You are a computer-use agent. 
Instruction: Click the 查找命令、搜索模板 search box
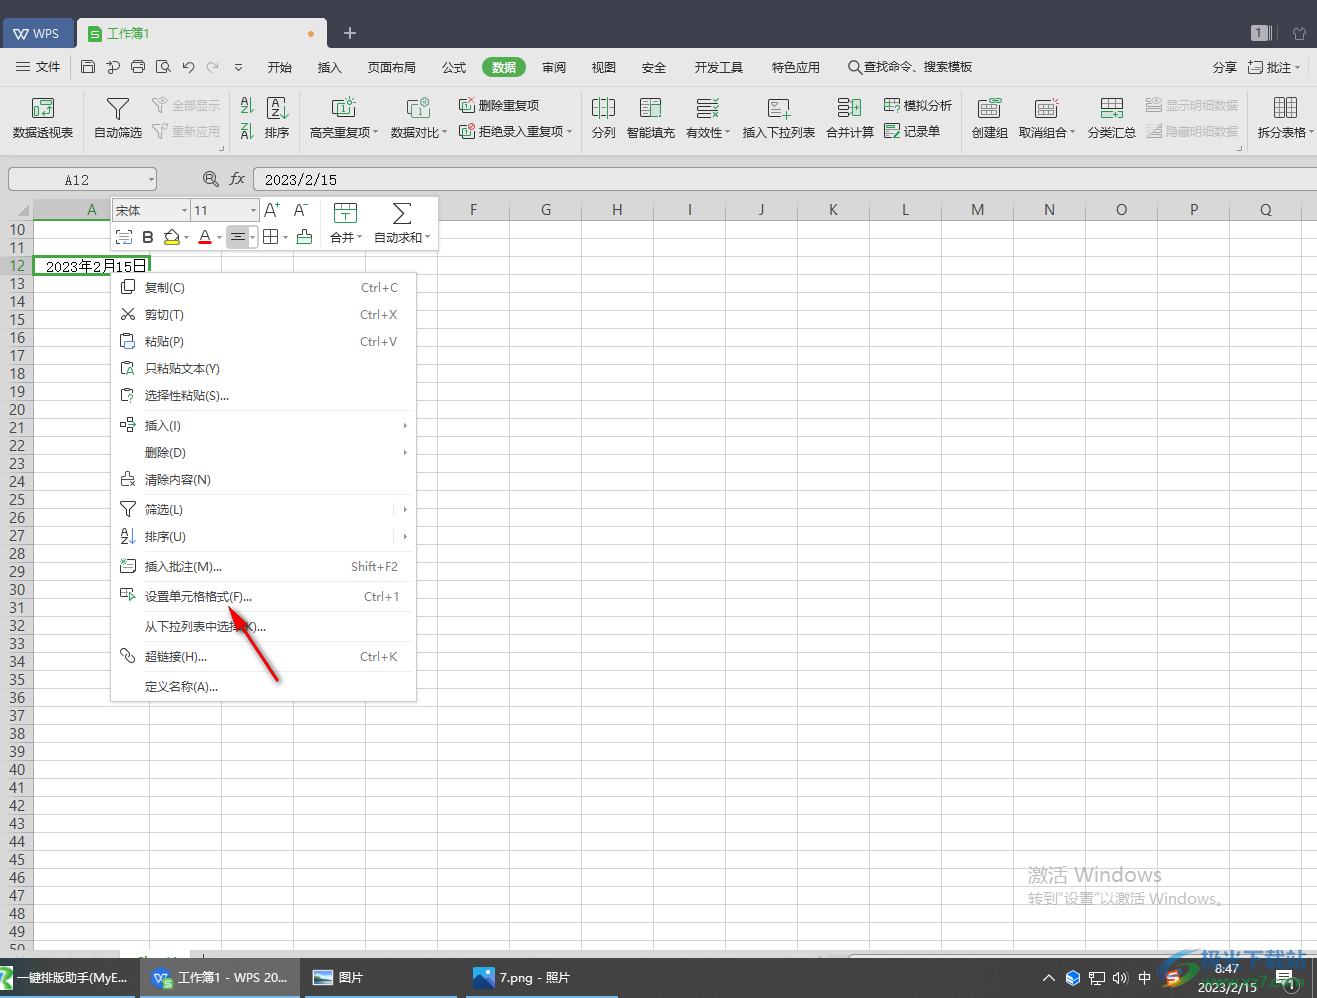coord(910,67)
